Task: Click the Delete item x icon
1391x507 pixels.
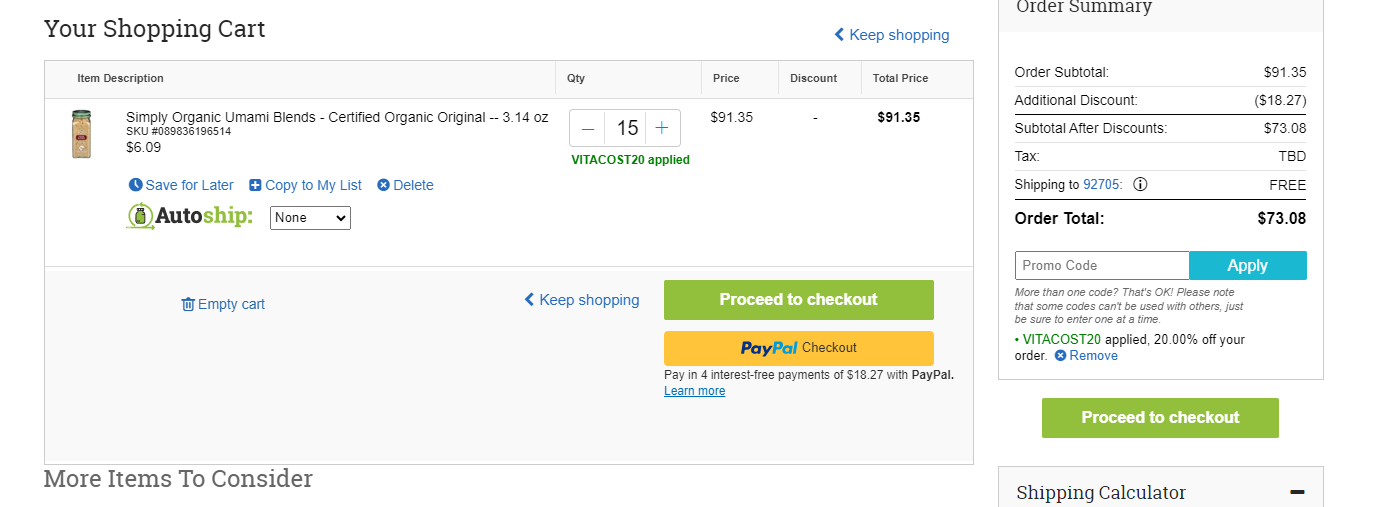Action: pyautogui.click(x=383, y=185)
